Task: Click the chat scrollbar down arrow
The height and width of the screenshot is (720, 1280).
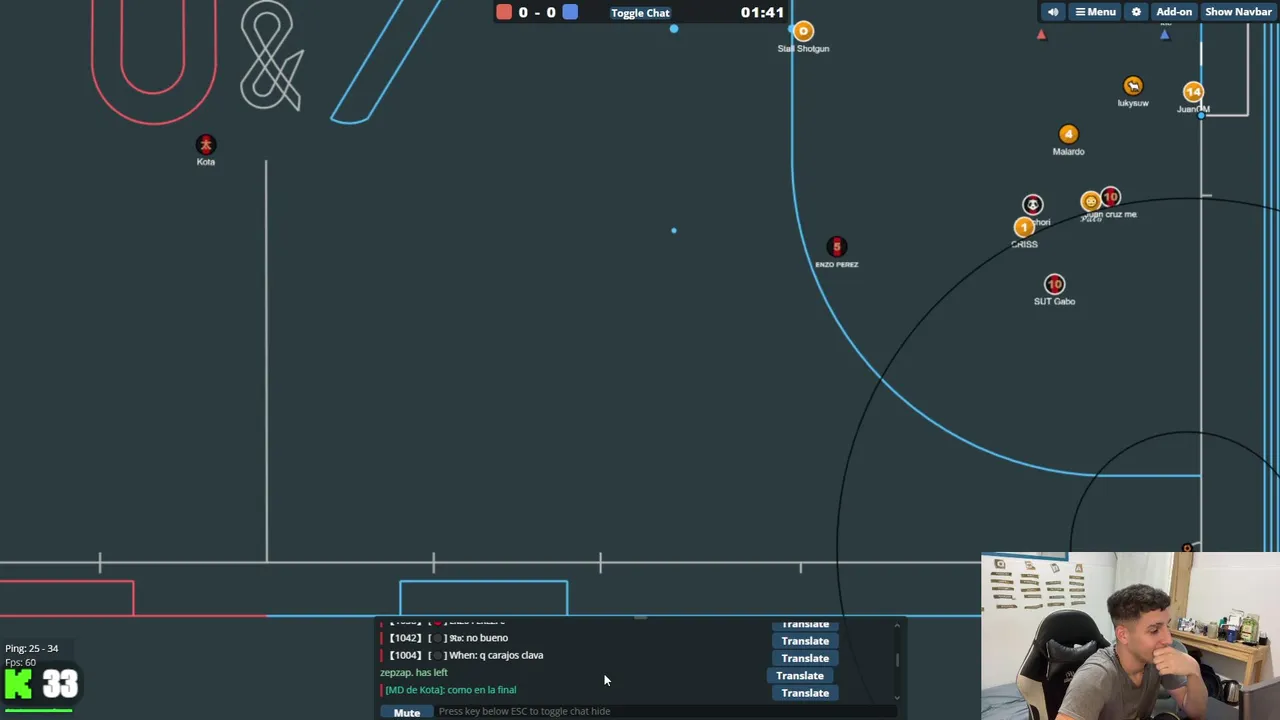Action: pyautogui.click(x=897, y=698)
